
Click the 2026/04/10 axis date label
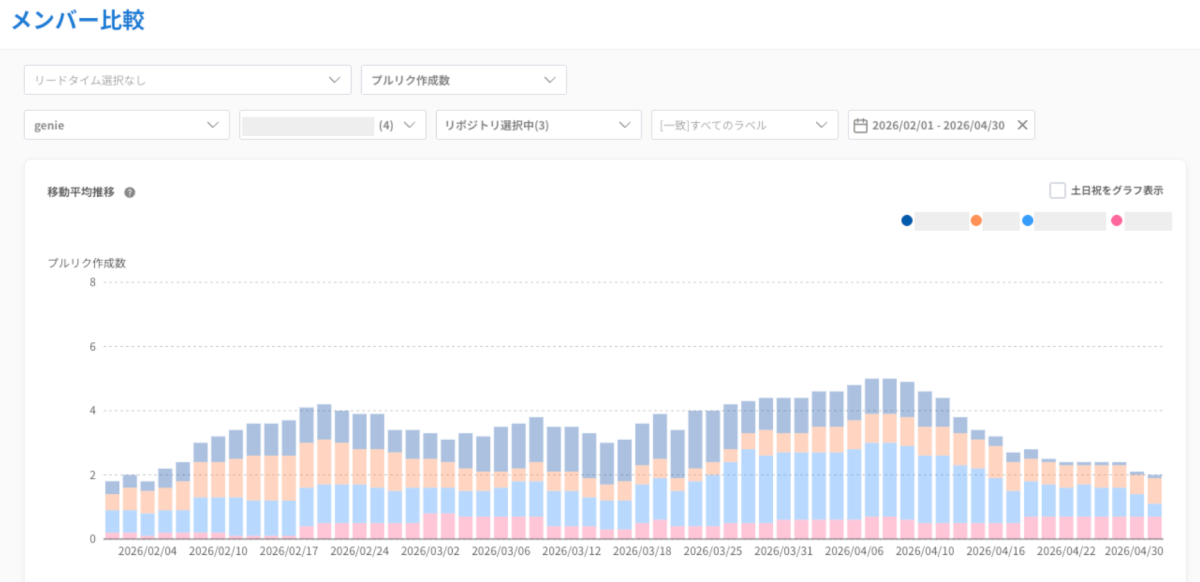tap(926, 551)
